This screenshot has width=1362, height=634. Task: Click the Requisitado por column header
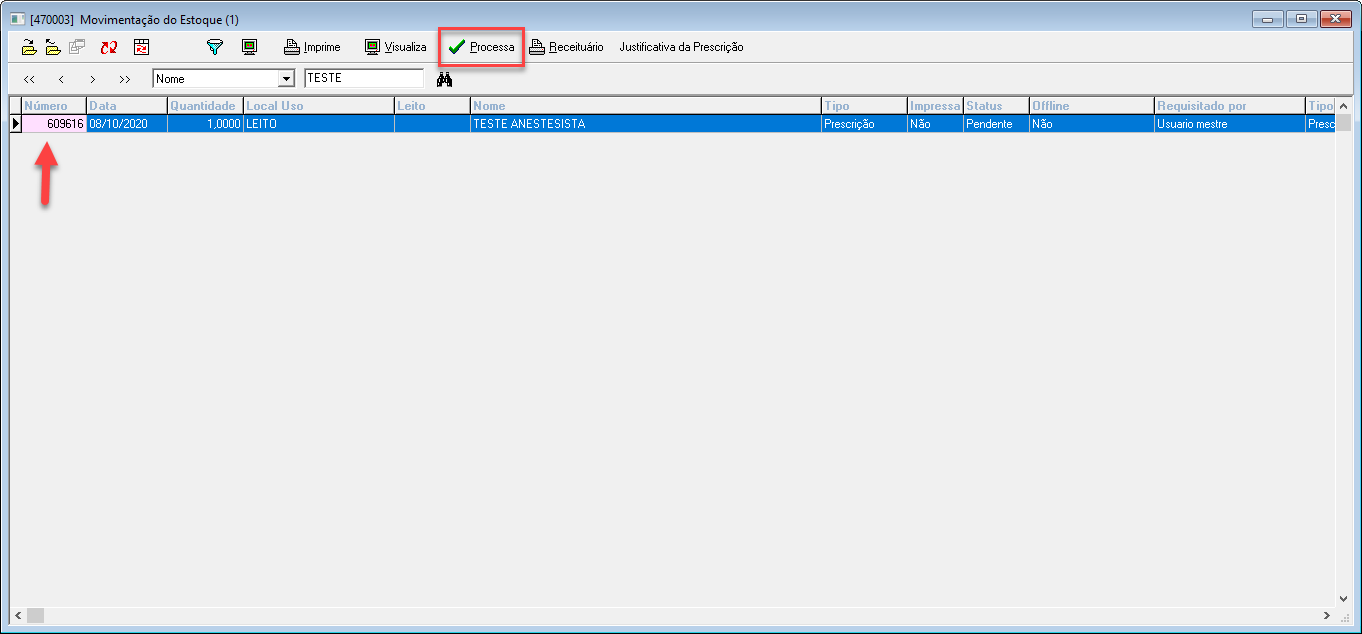point(1230,106)
